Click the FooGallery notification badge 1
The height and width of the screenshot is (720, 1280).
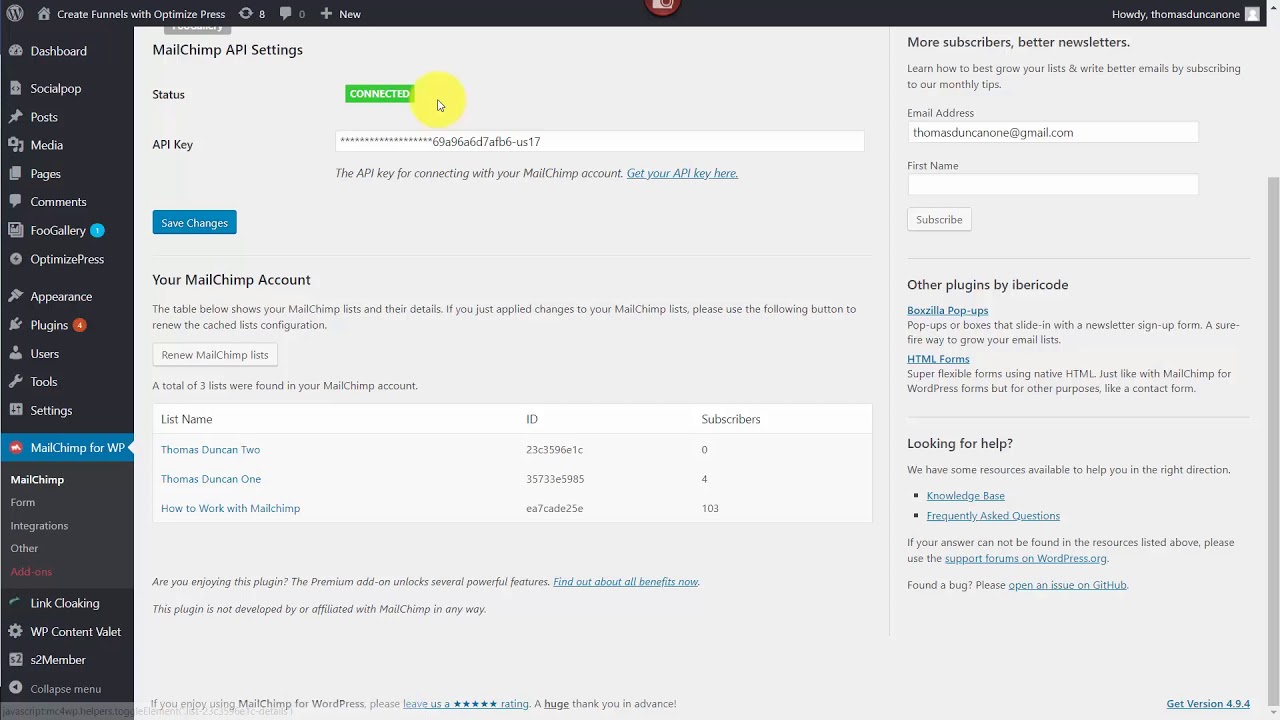(x=97, y=230)
